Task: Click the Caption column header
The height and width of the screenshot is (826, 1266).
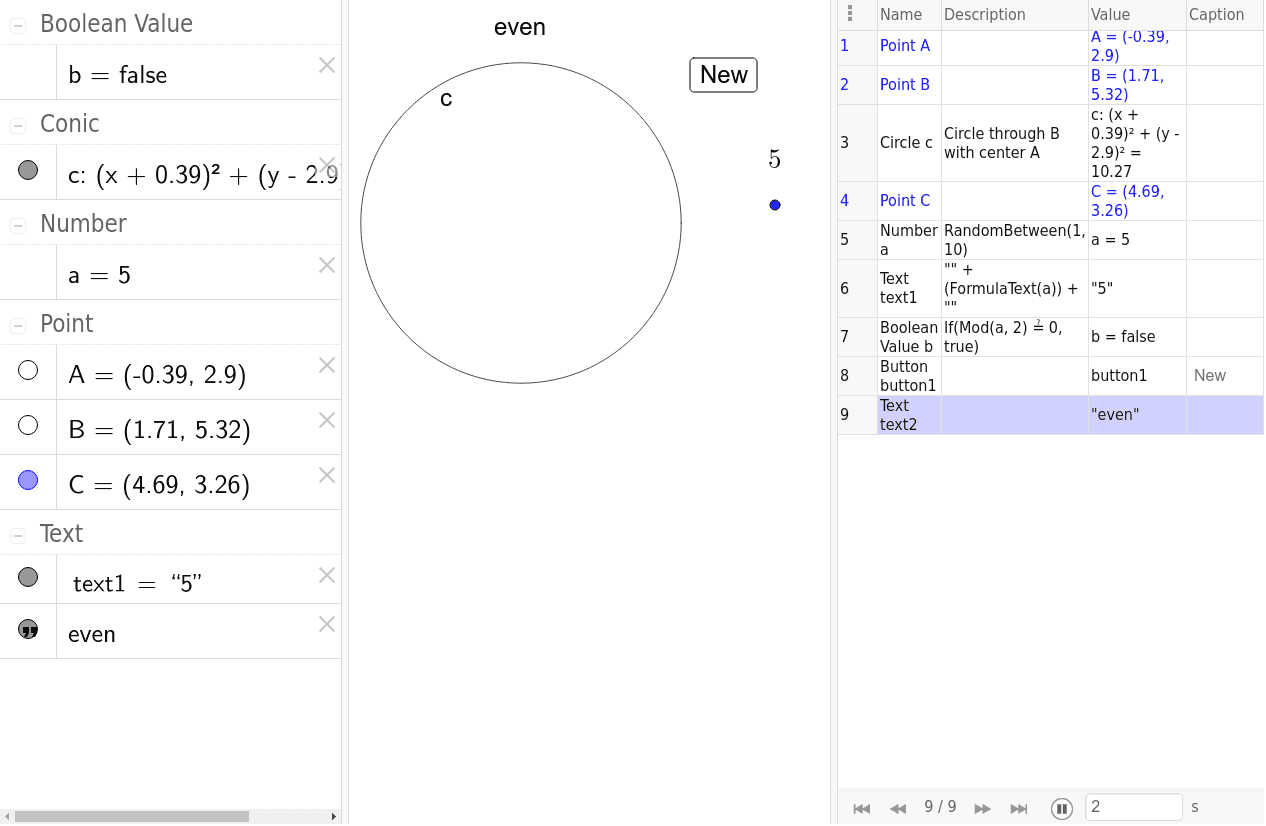Action: [1216, 14]
